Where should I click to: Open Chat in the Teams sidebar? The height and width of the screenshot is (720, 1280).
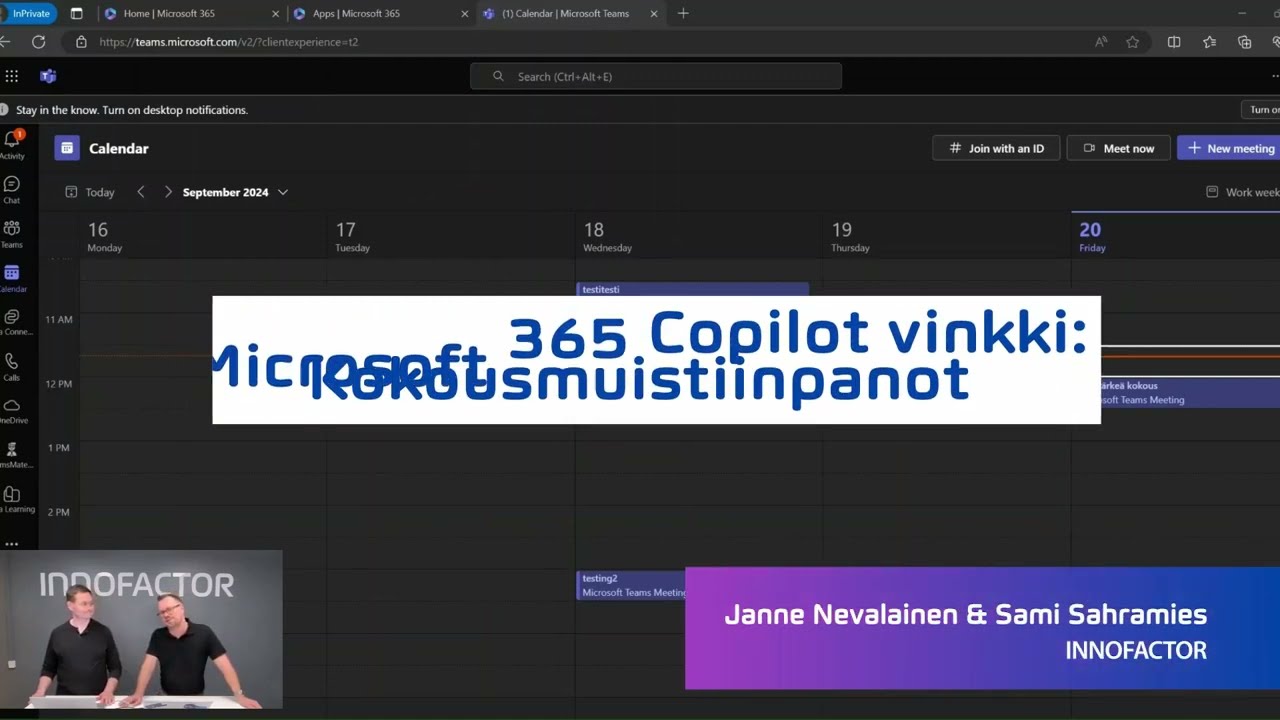12,190
